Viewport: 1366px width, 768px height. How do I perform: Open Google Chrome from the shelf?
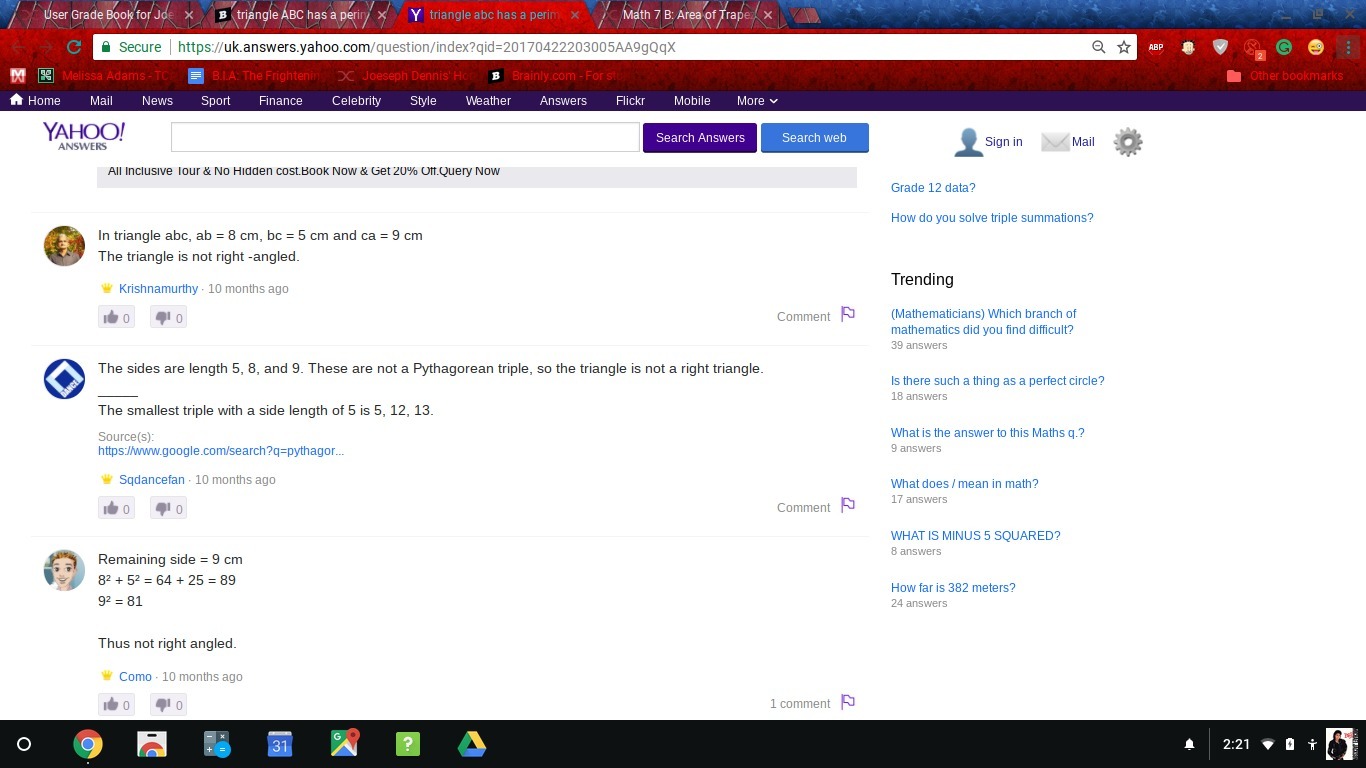[88, 744]
